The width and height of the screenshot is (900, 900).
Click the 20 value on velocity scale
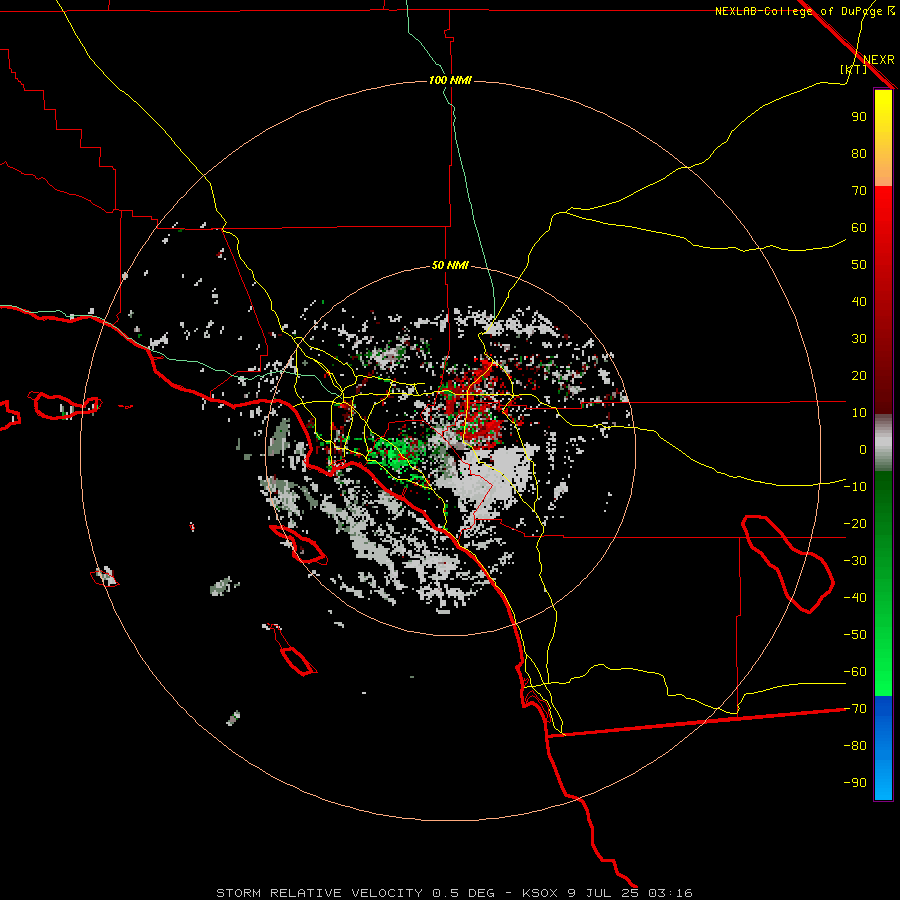859,376
